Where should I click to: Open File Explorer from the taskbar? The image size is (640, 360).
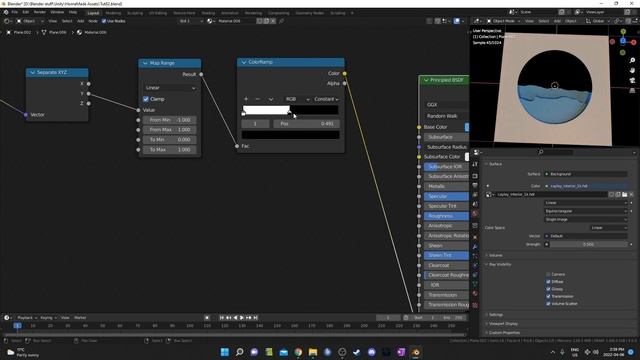coord(313,352)
